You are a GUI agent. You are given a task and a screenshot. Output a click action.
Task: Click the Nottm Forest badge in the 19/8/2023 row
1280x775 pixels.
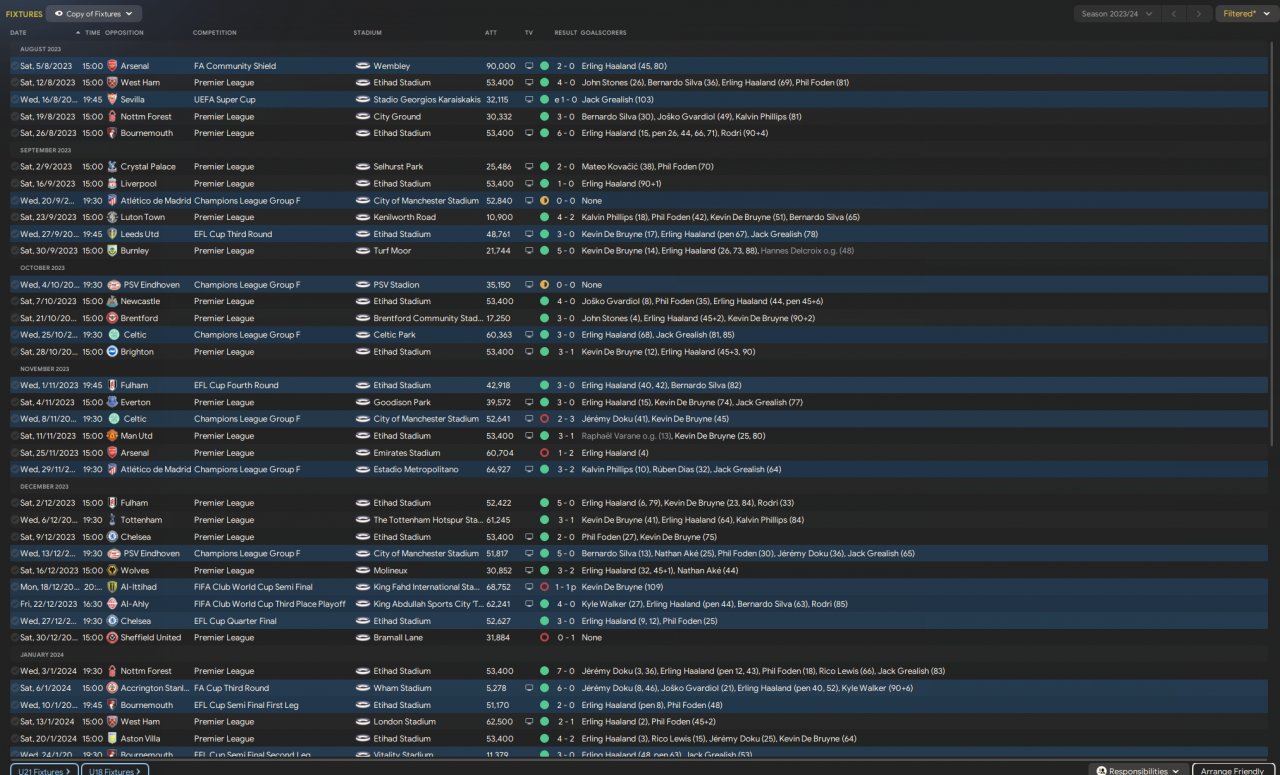pos(113,116)
